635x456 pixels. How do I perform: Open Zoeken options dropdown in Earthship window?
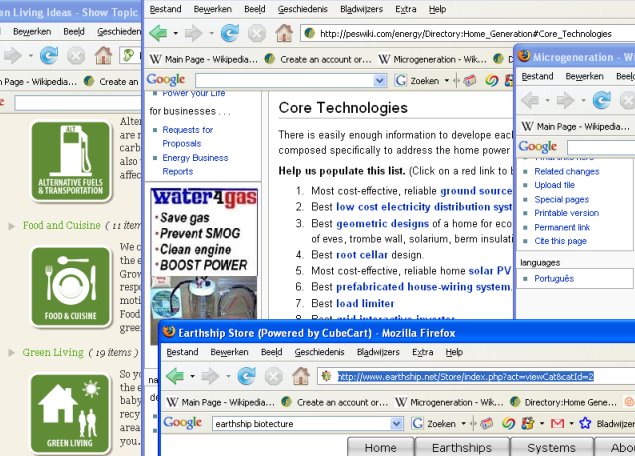(x=464, y=424)
